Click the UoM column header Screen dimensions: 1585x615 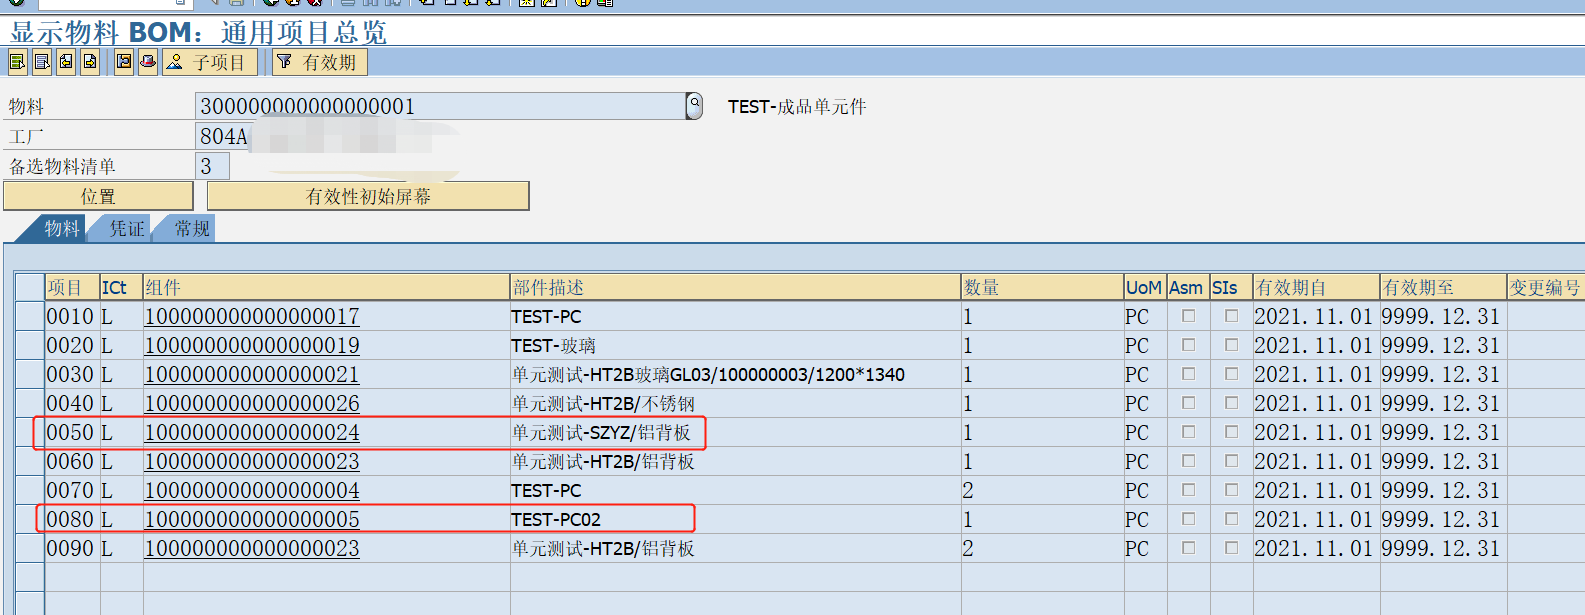1145,287
